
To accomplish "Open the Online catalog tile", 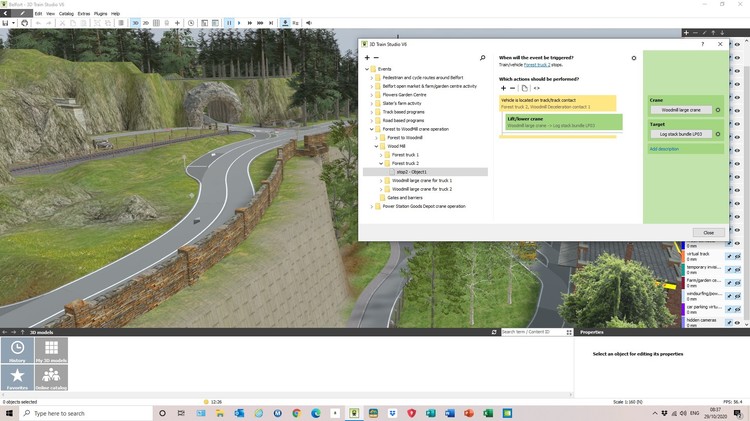I will [x=52, y=377].
